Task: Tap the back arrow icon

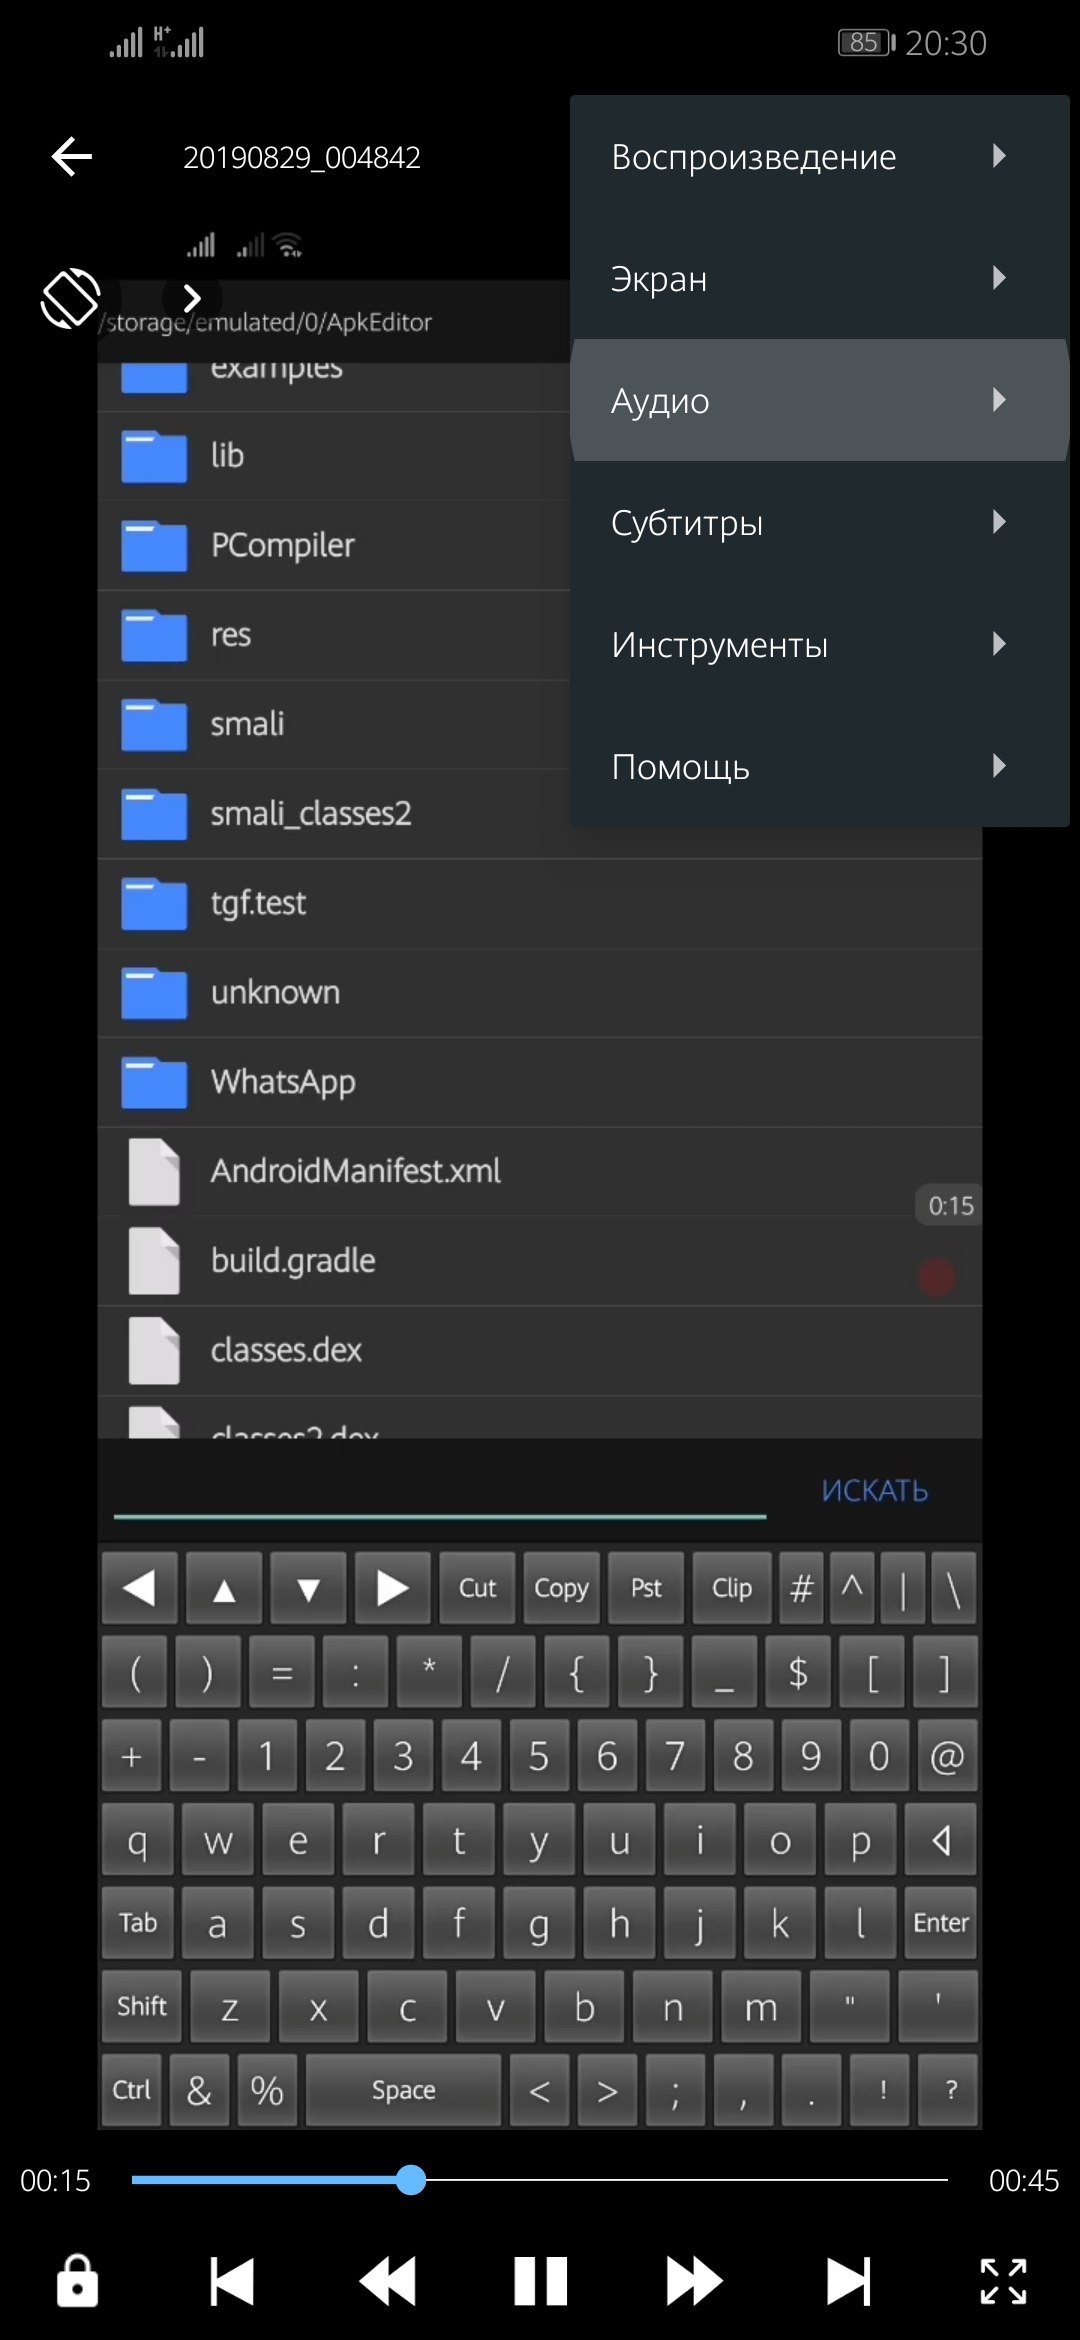Action: [x=72, y=157]
